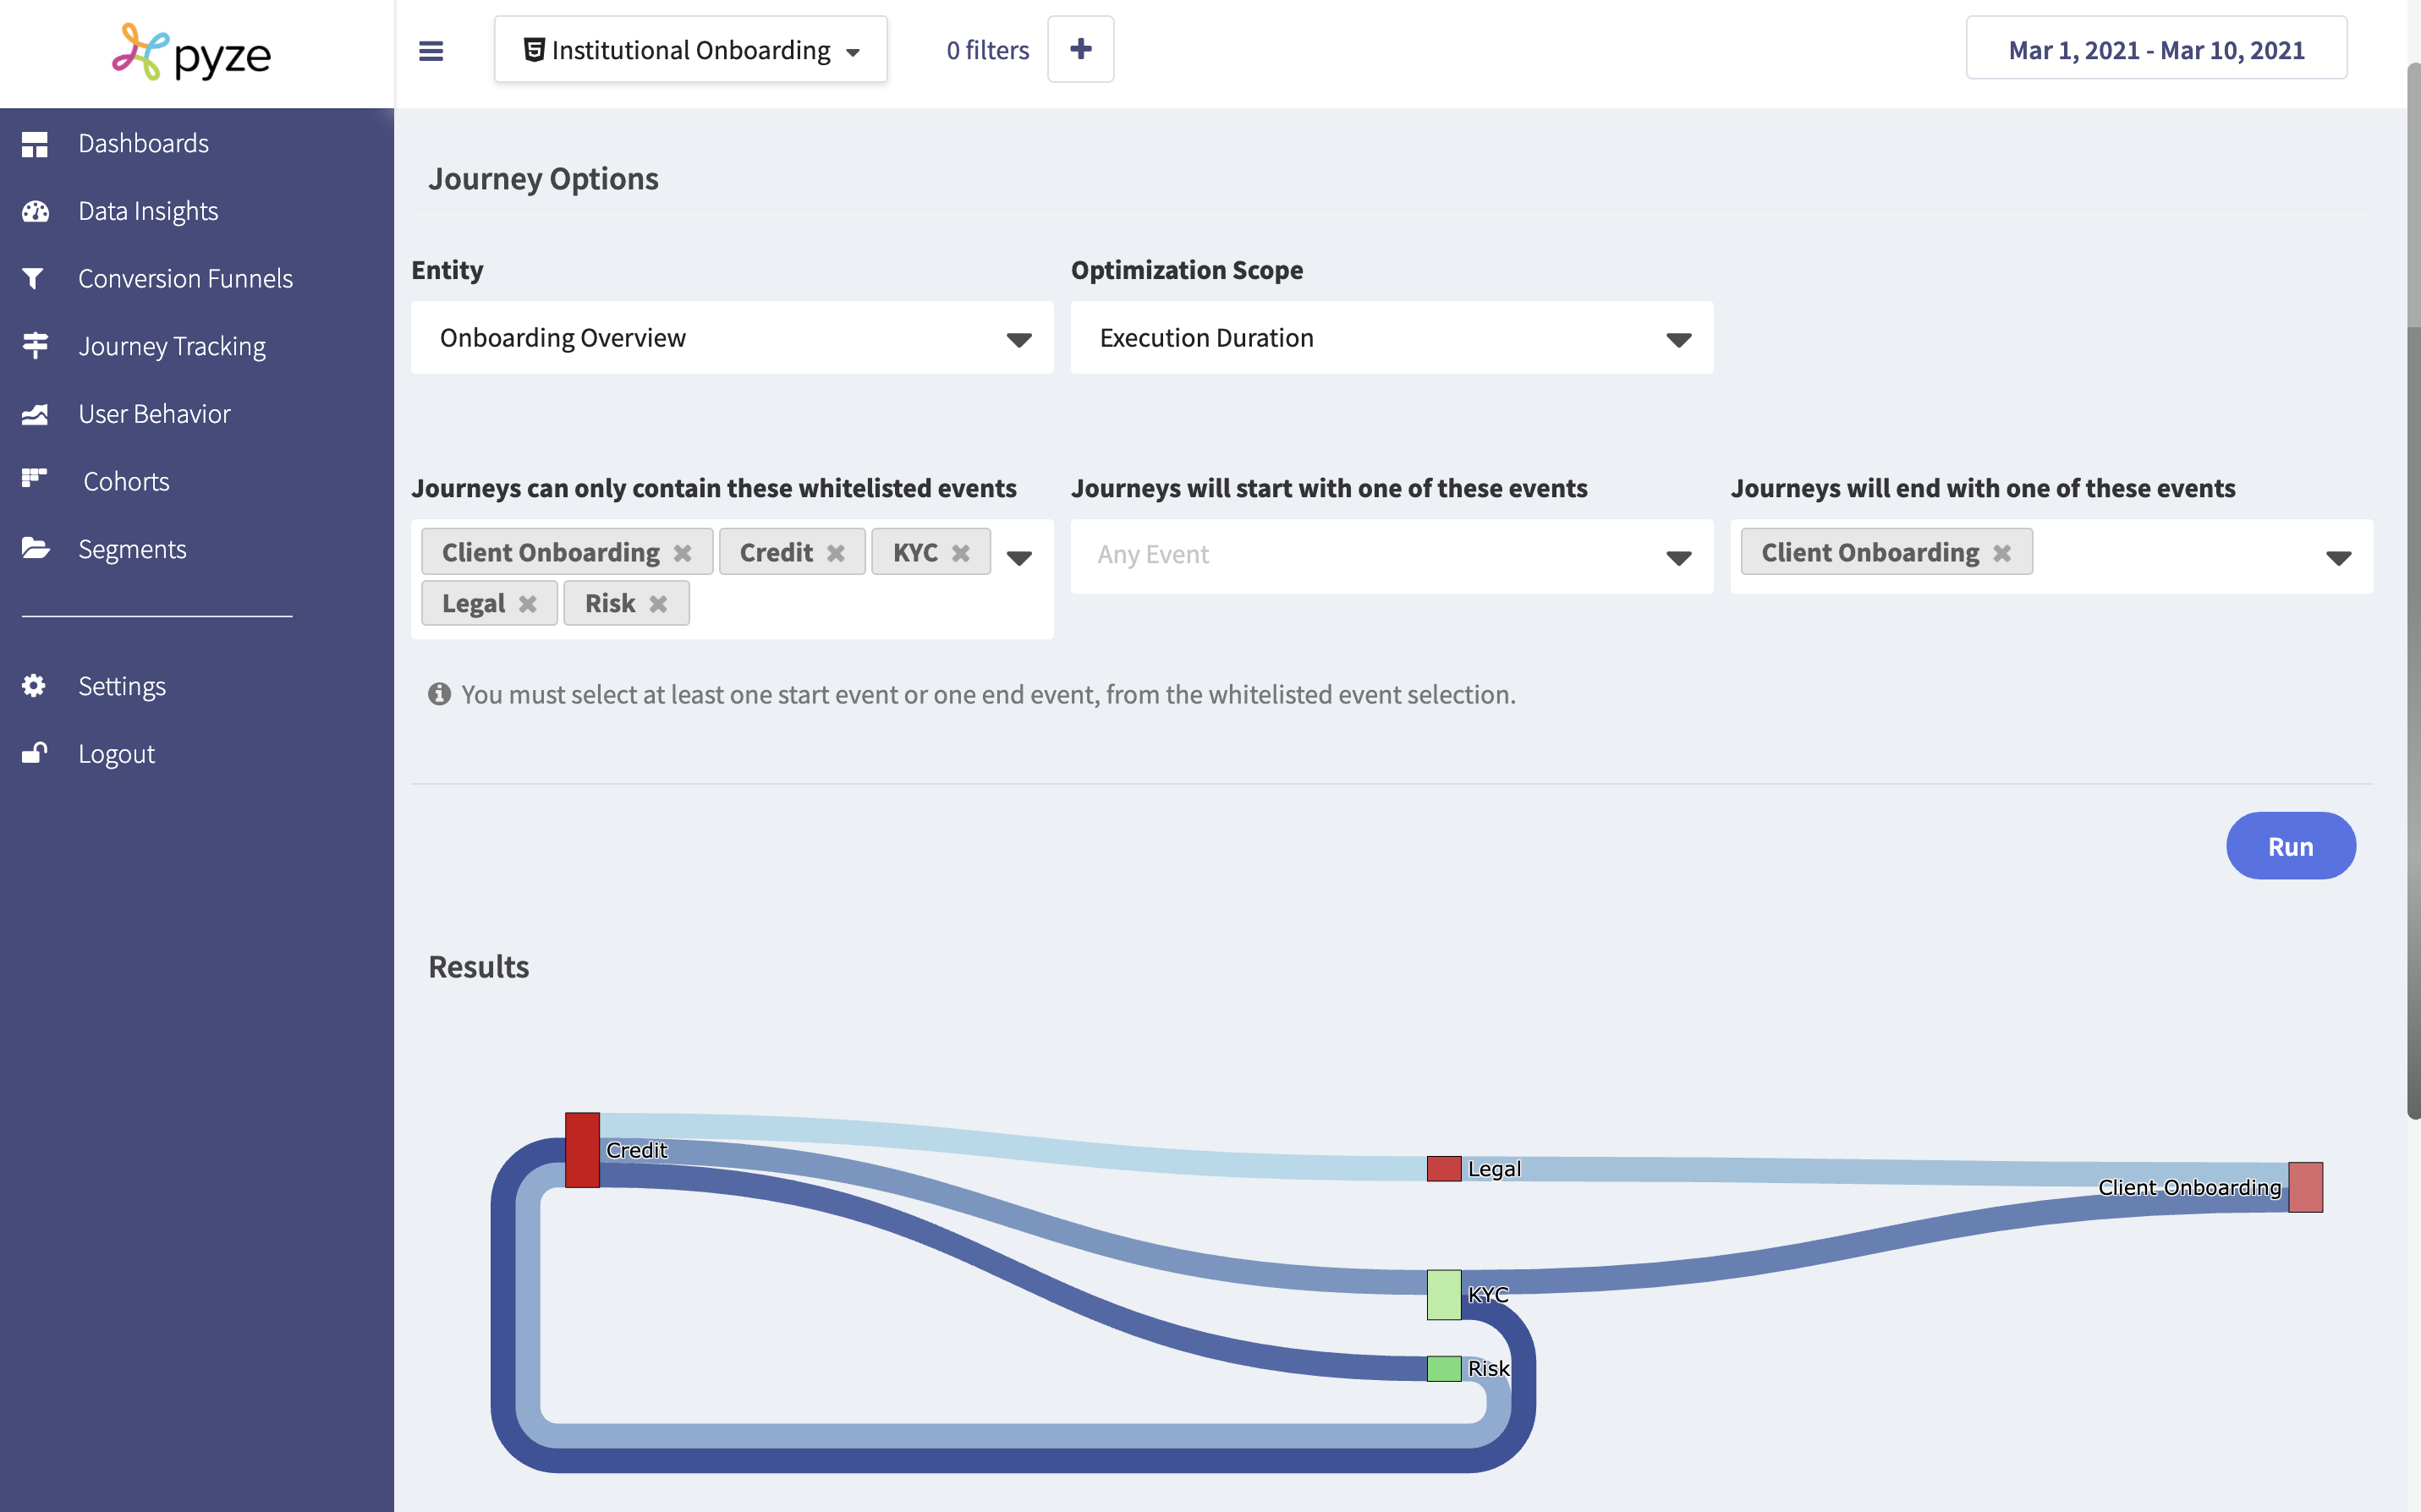Click the Logout unlock icon
2421x1512 pixels.
click(34, 753)
